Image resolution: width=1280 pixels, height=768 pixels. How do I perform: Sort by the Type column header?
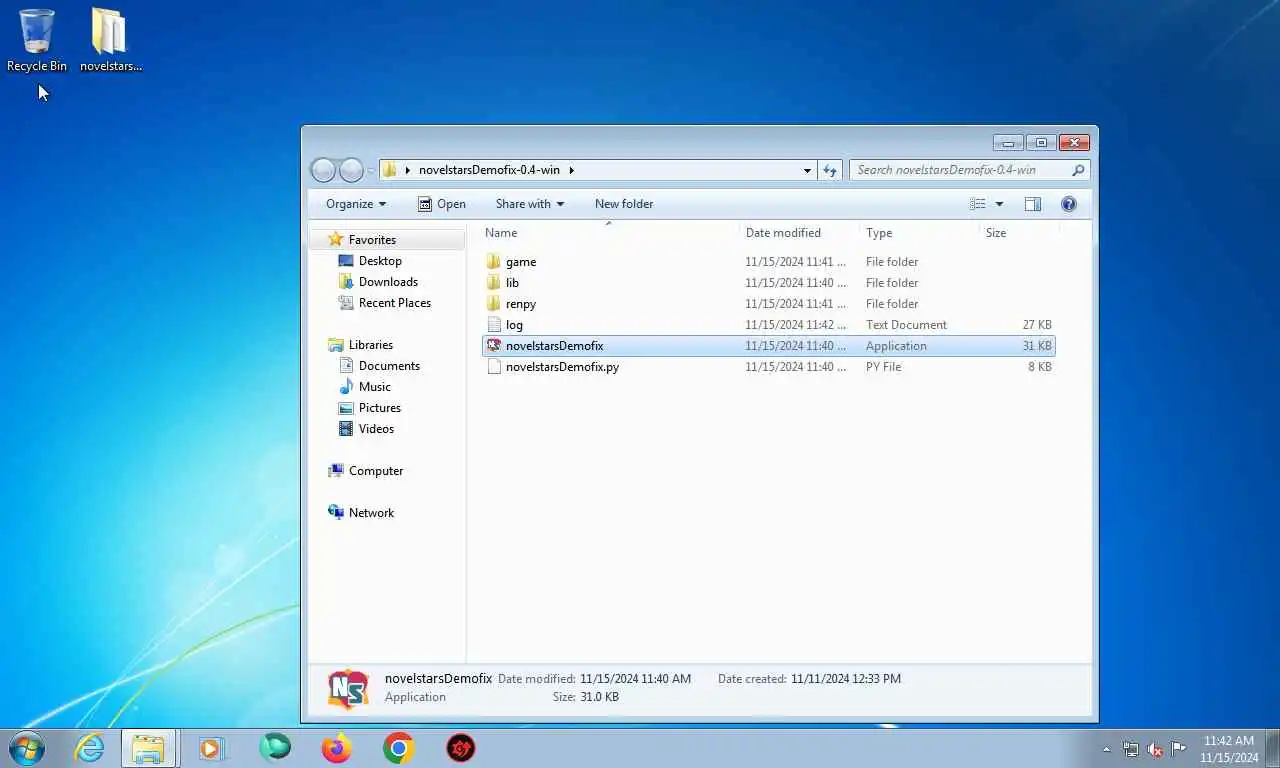[x=920, y=233]
